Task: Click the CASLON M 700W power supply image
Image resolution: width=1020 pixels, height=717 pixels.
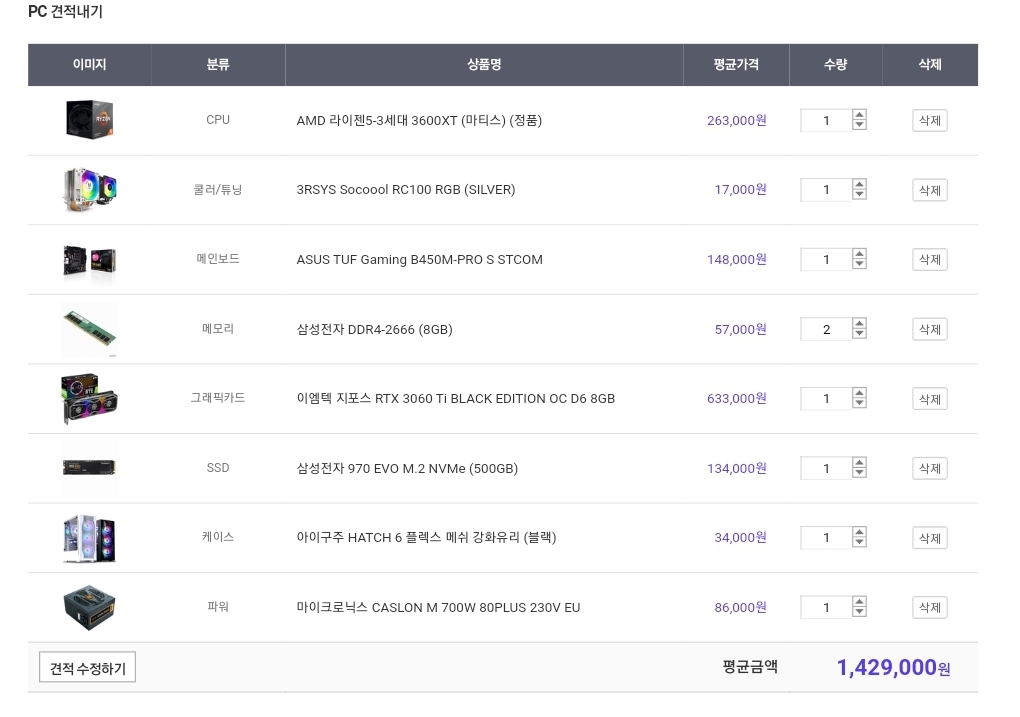Action: [90, 607]
